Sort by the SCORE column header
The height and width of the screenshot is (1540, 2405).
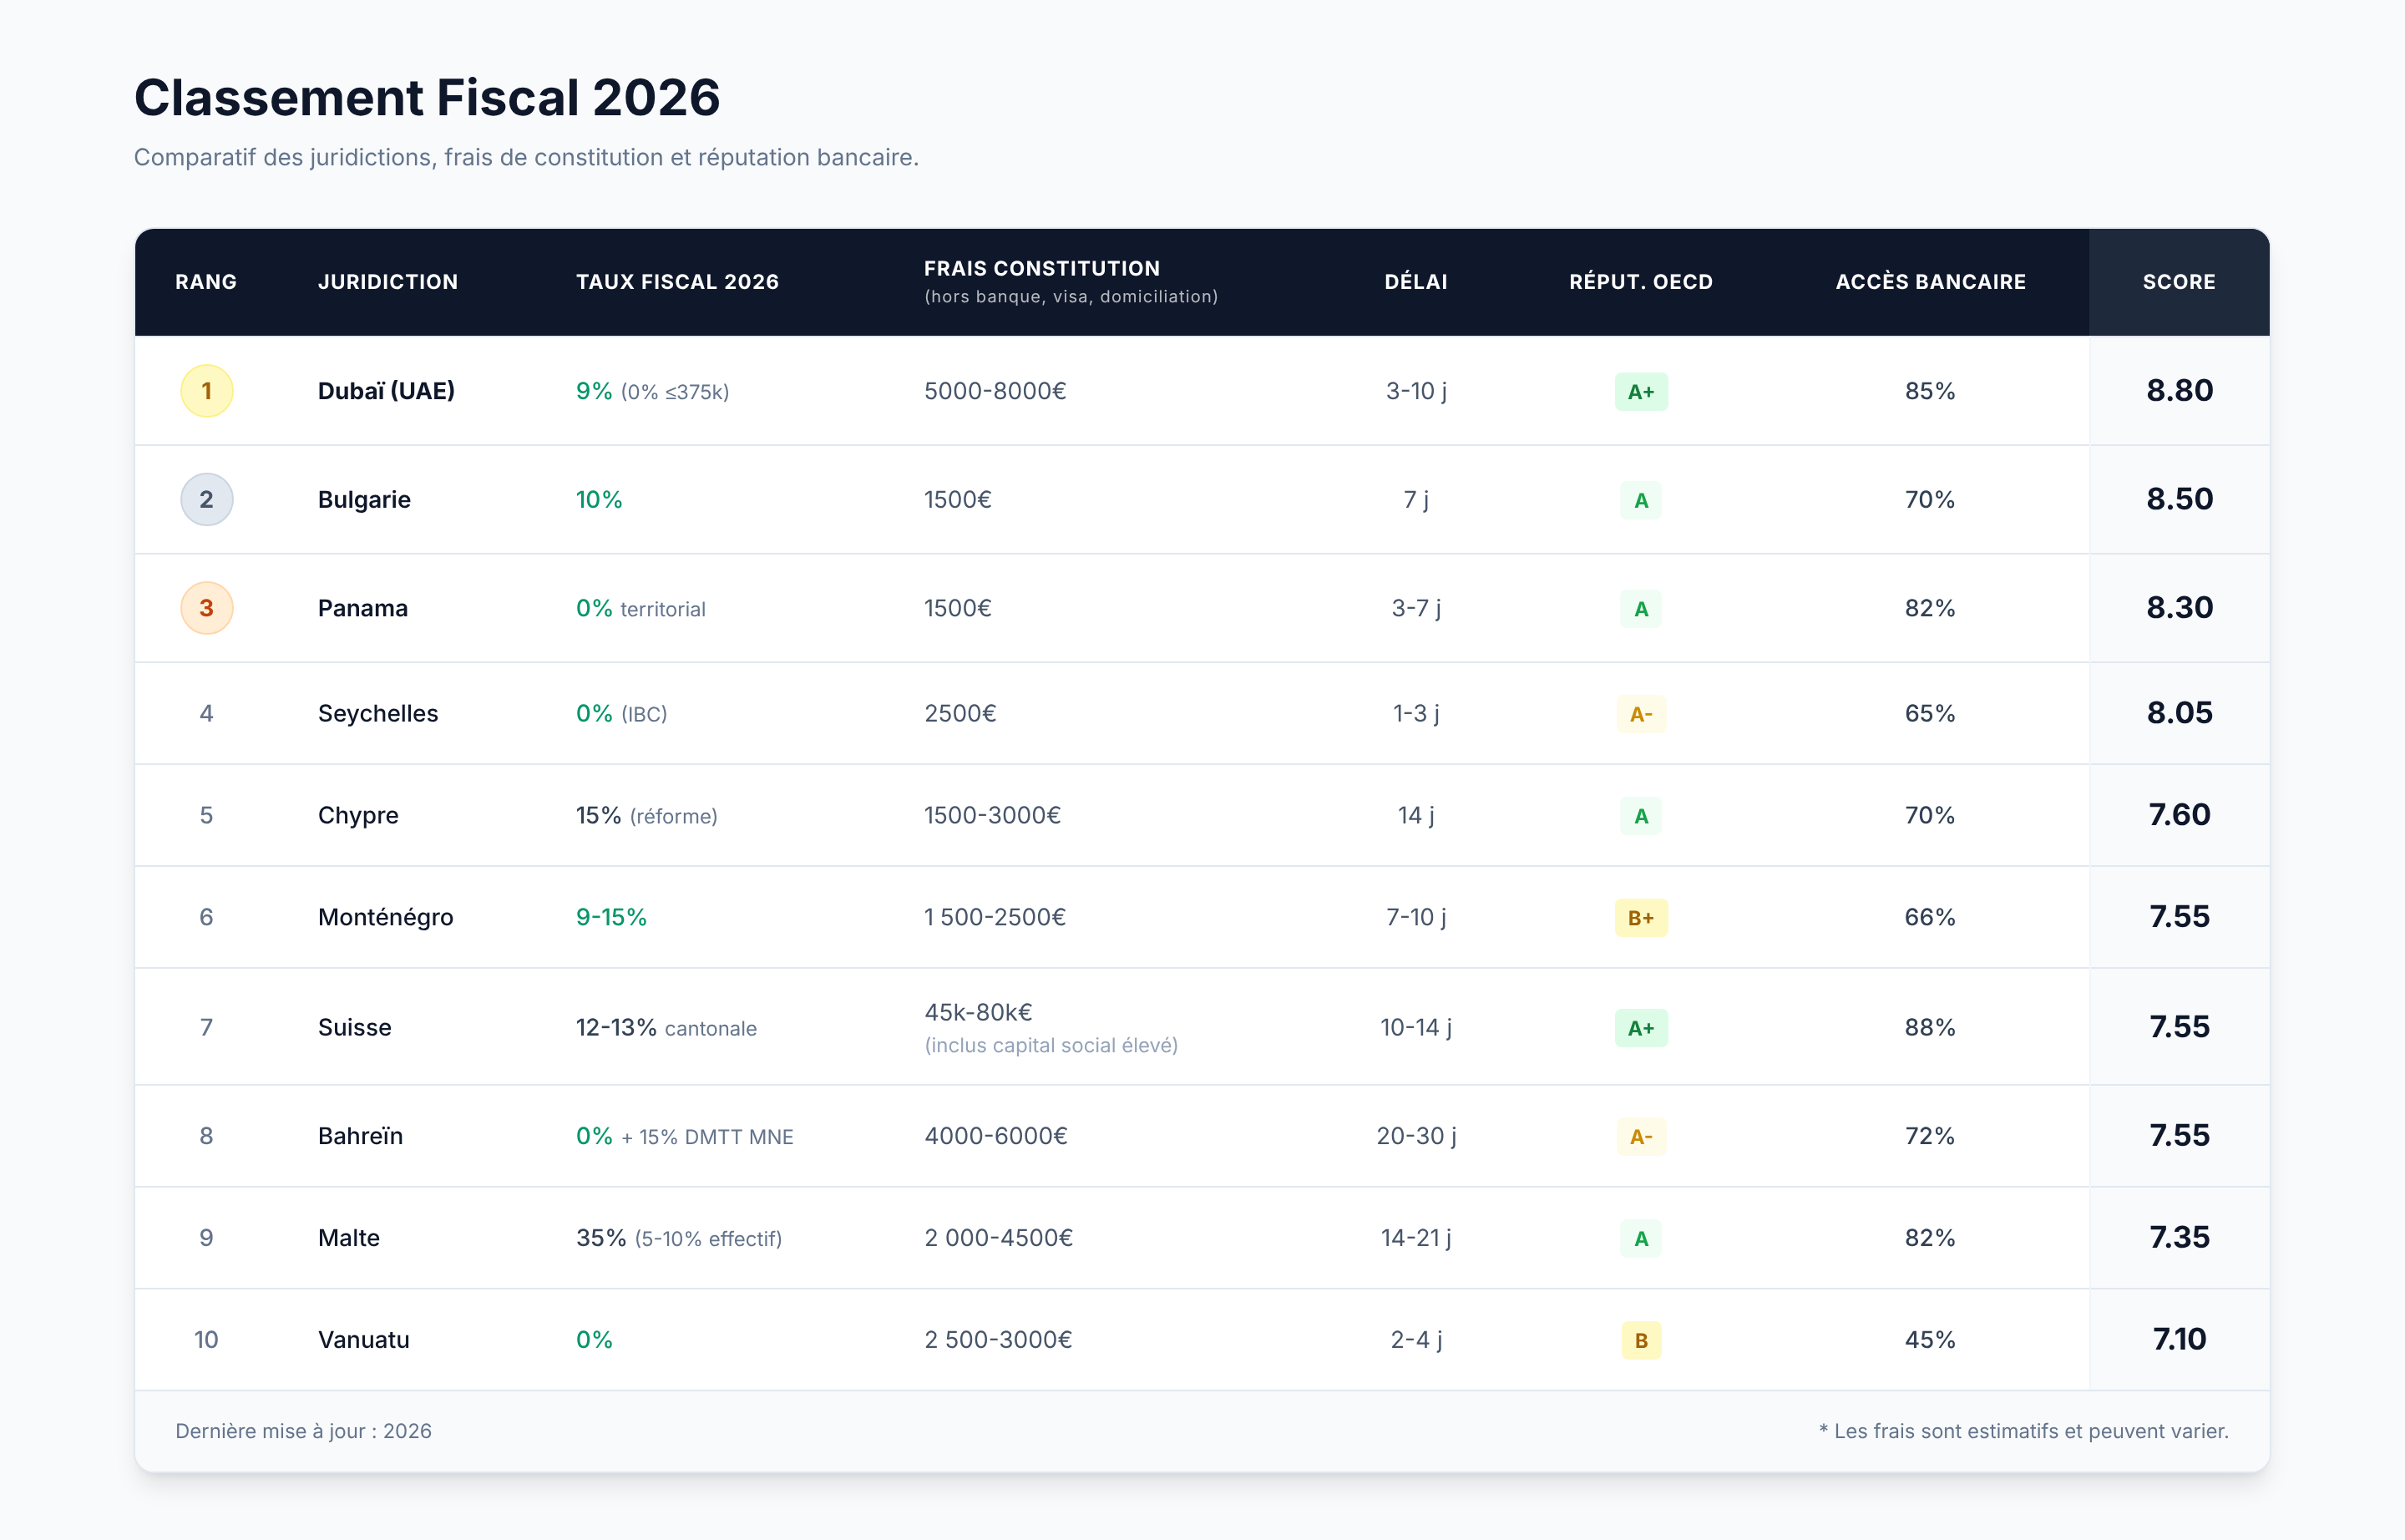[x=2178, y=282]
